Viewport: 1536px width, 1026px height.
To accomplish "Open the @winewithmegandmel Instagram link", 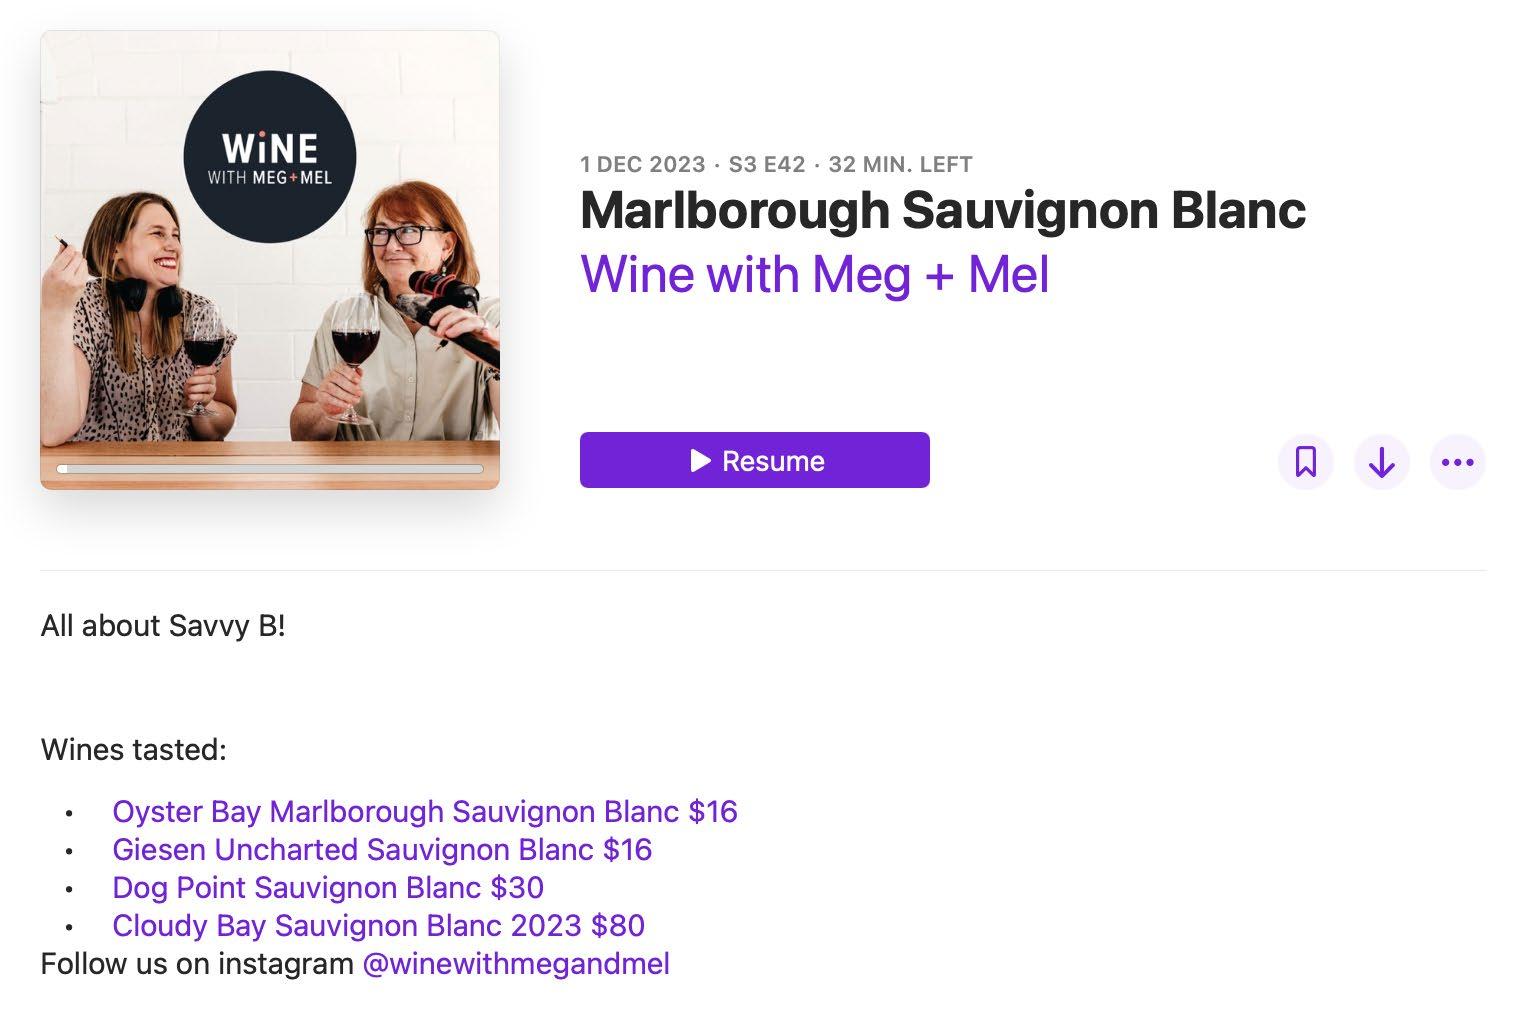I will (516, 963).
